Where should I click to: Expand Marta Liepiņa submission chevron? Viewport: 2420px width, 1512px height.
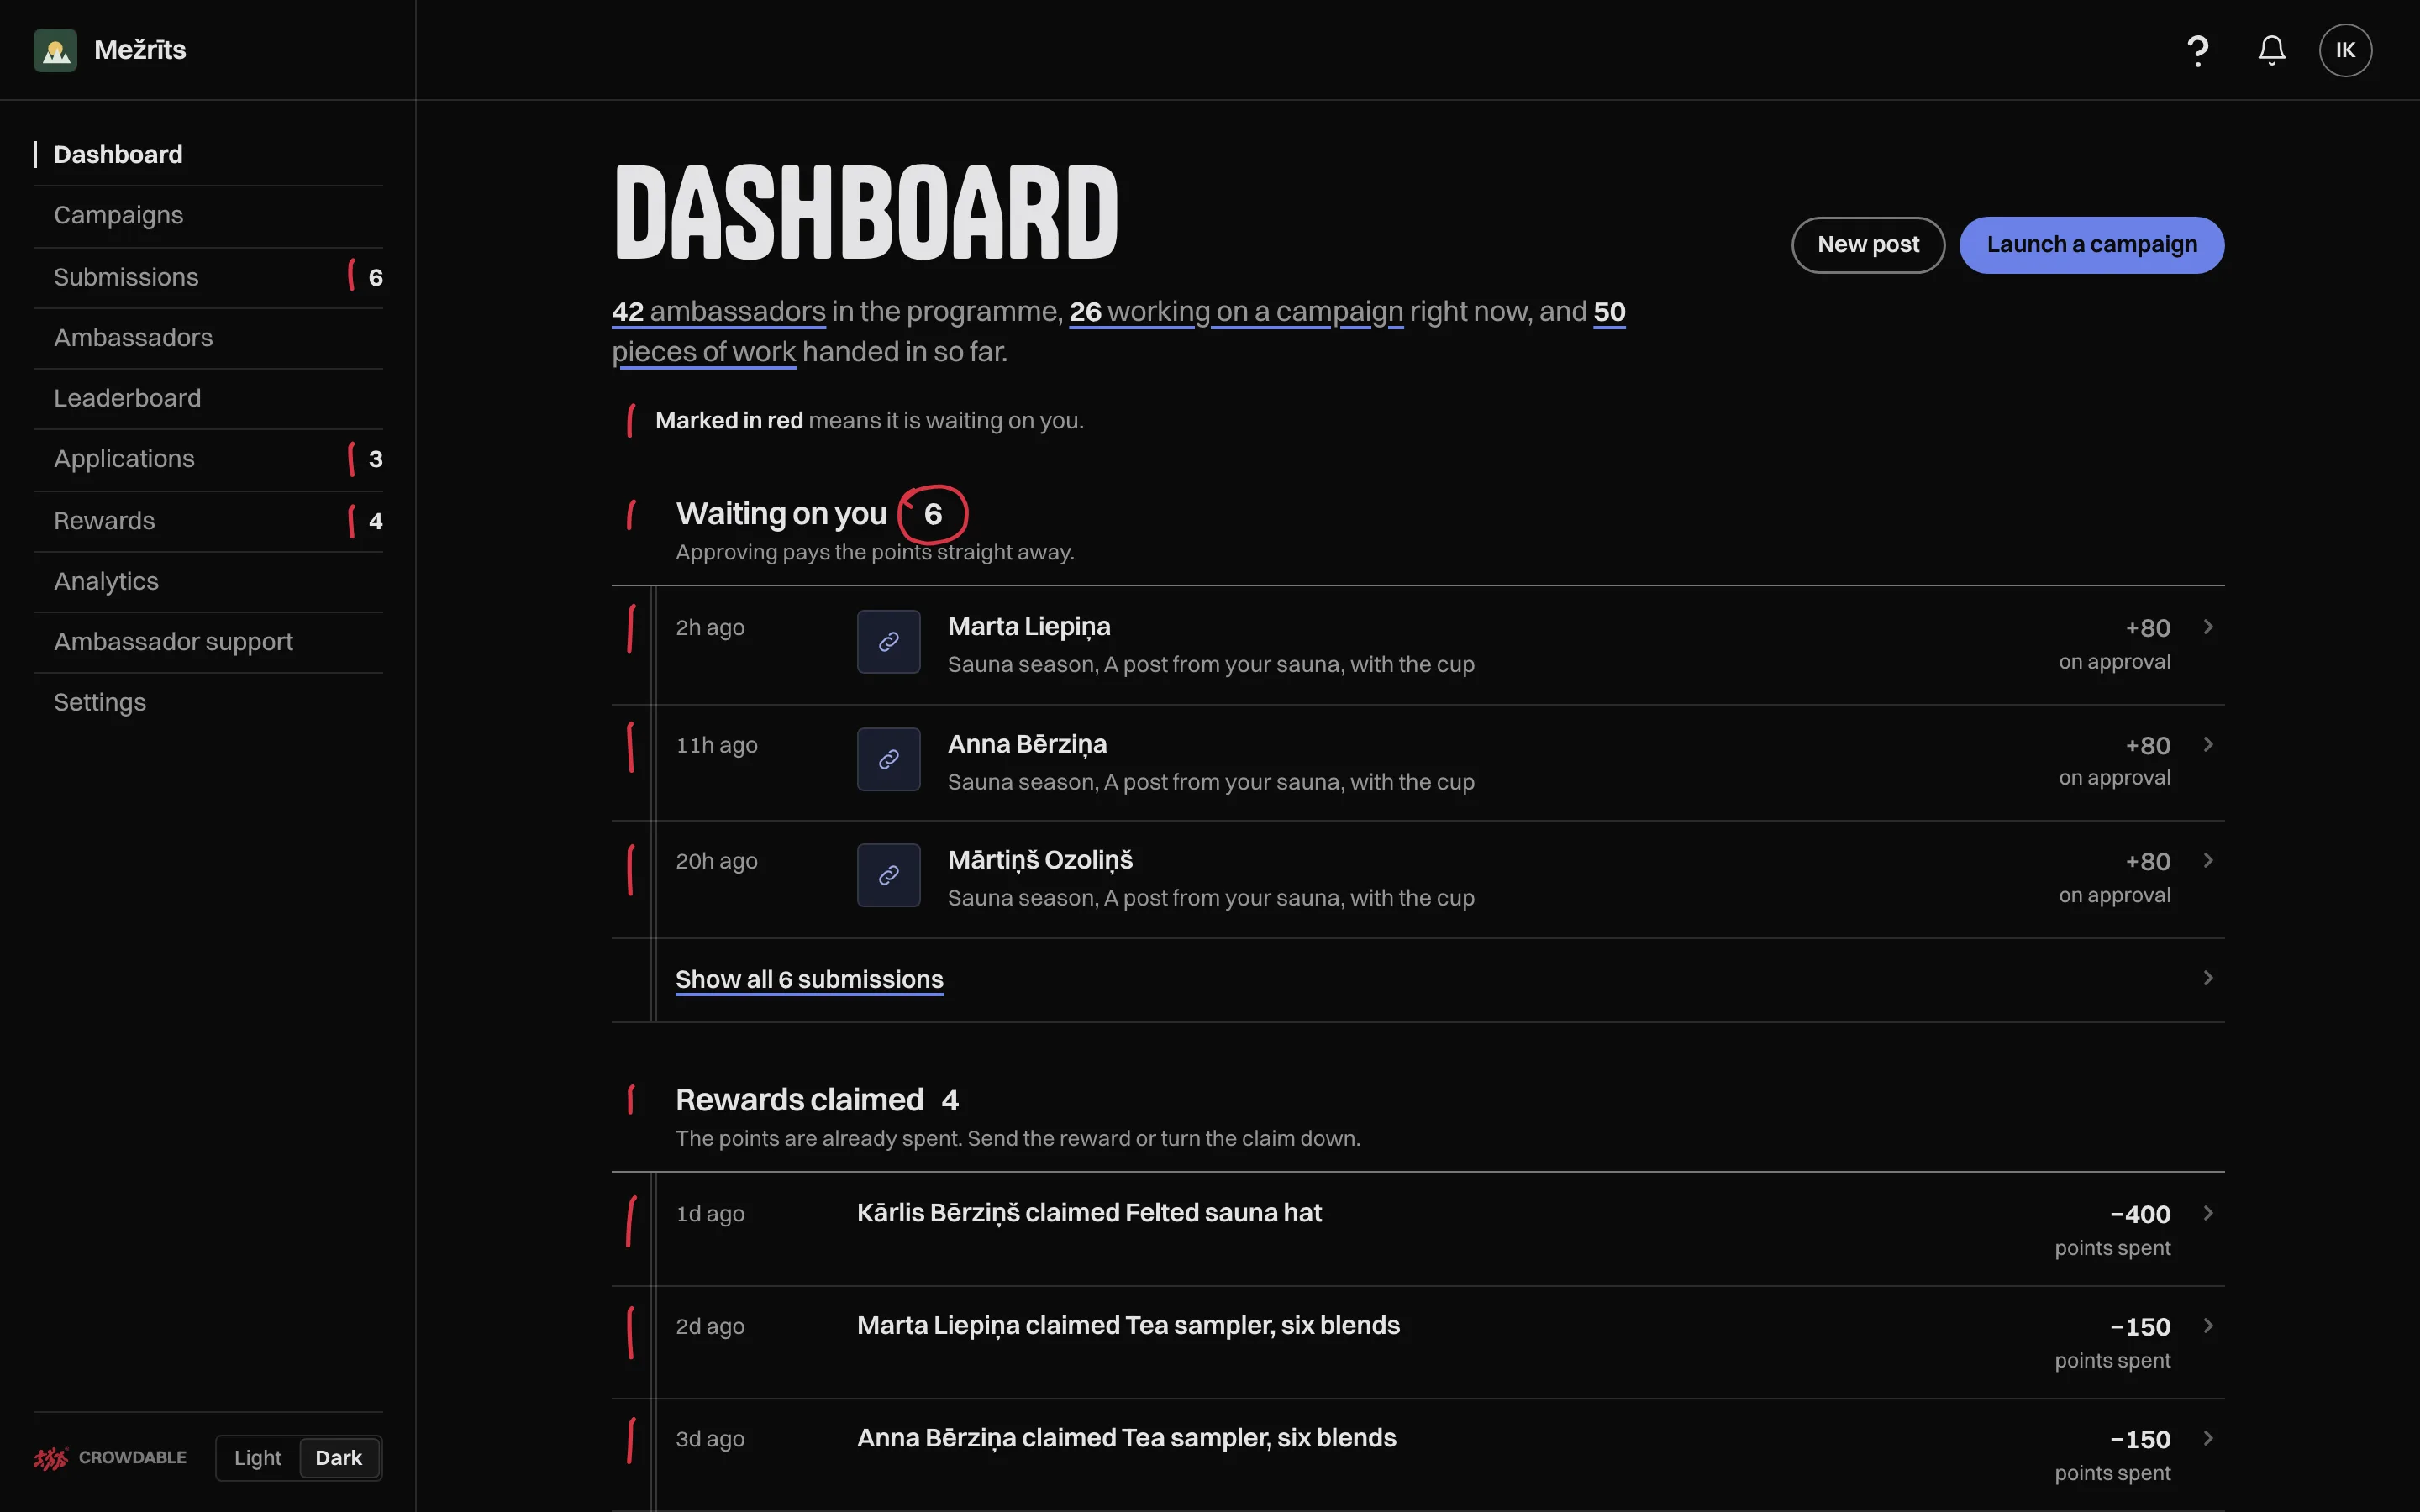click(x=2208, y=627)
